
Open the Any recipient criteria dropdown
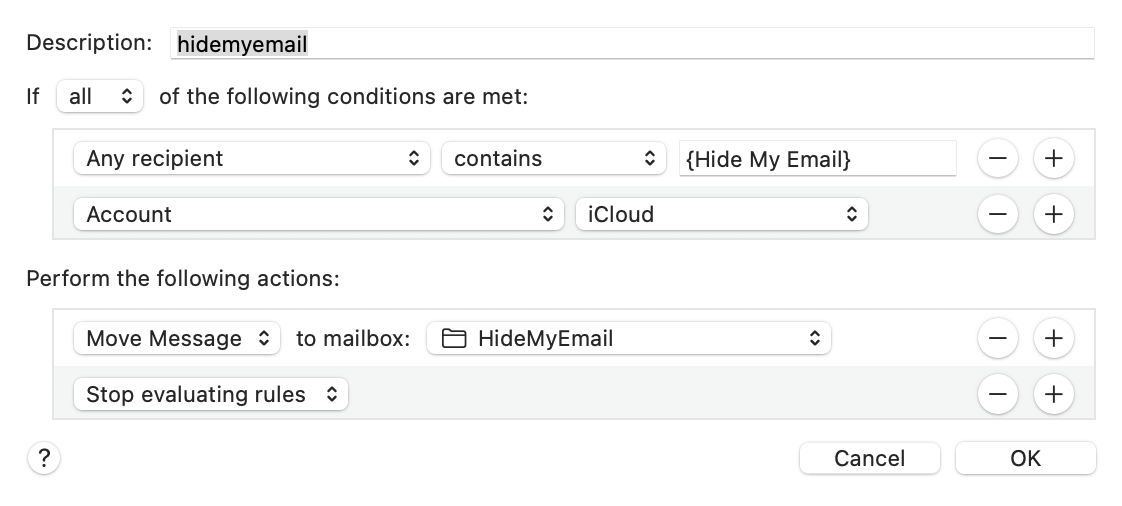252,158
